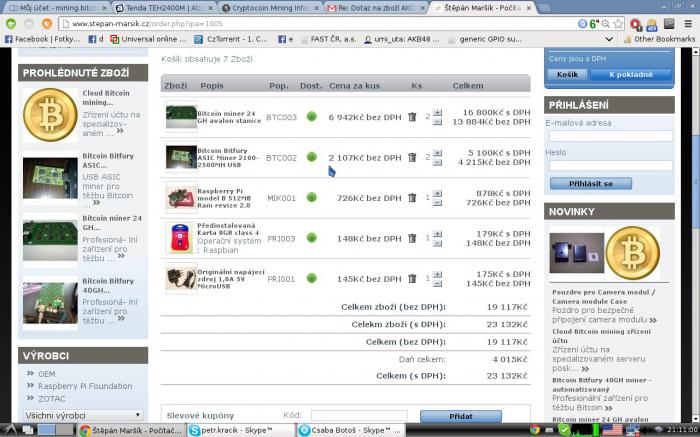This screenshot has height=437, width=700.
Task: Click Bitcoin miner 24 GH avalon stanice name
Action: [x=229, y=117]
